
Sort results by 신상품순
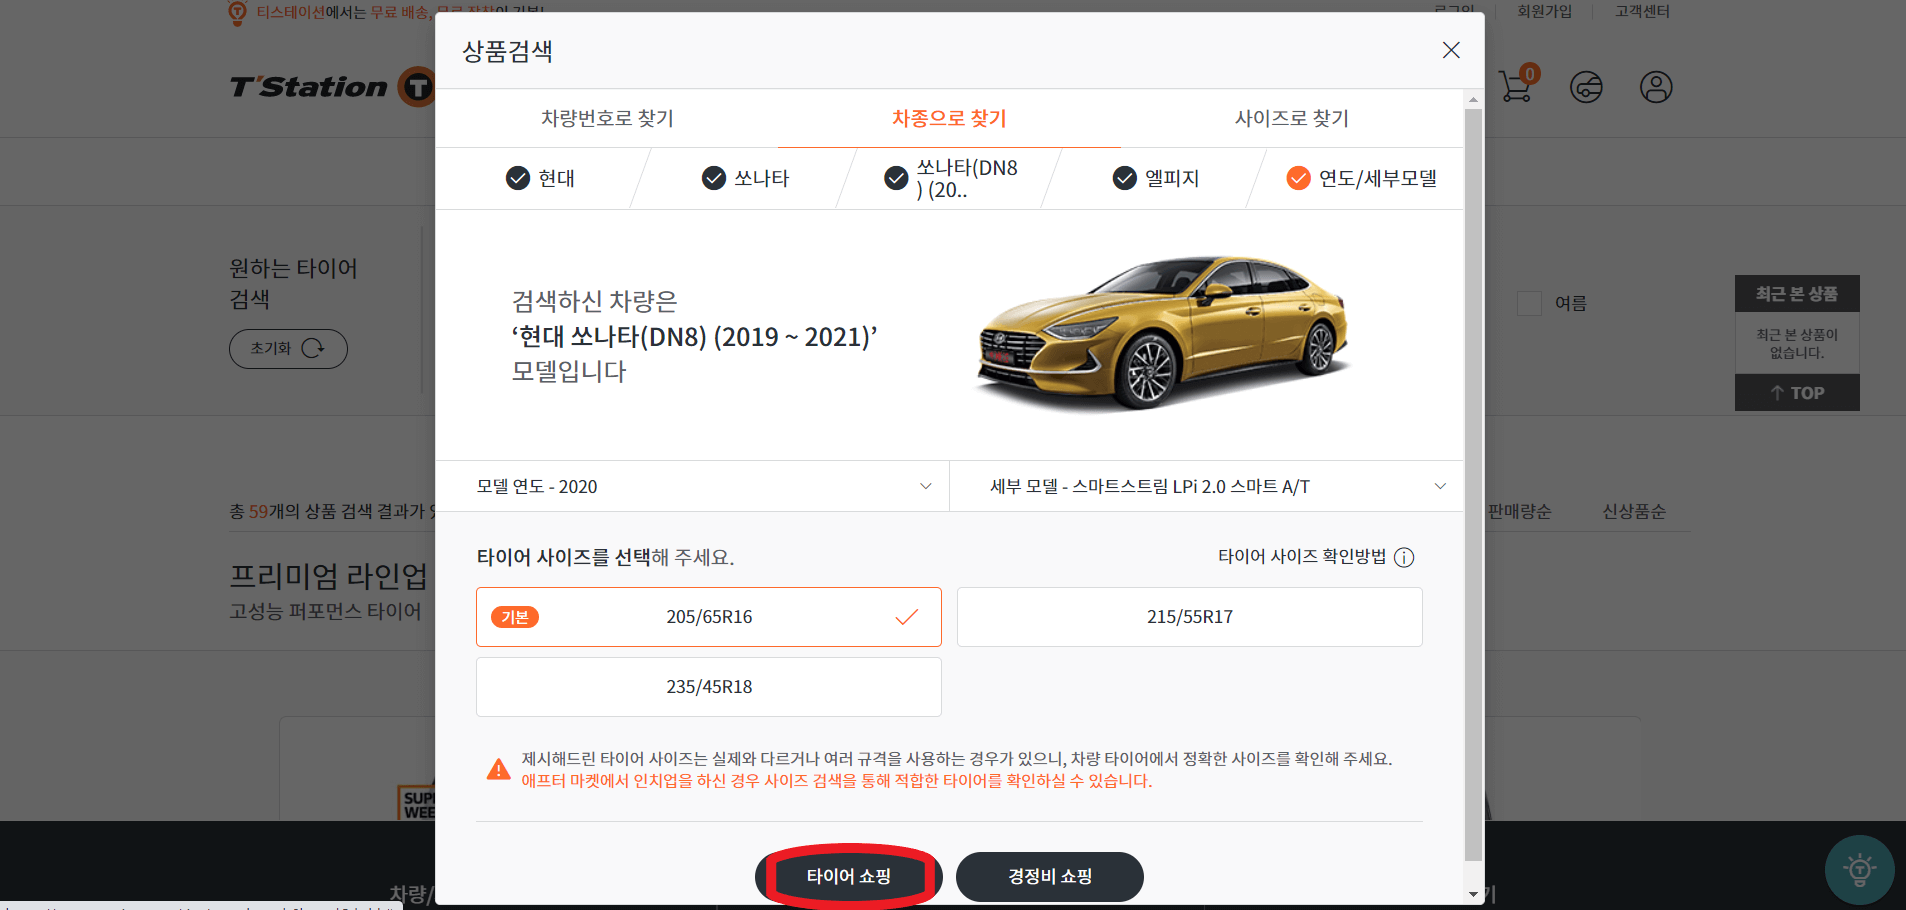pyautogui.click(x=1634, y=511)
